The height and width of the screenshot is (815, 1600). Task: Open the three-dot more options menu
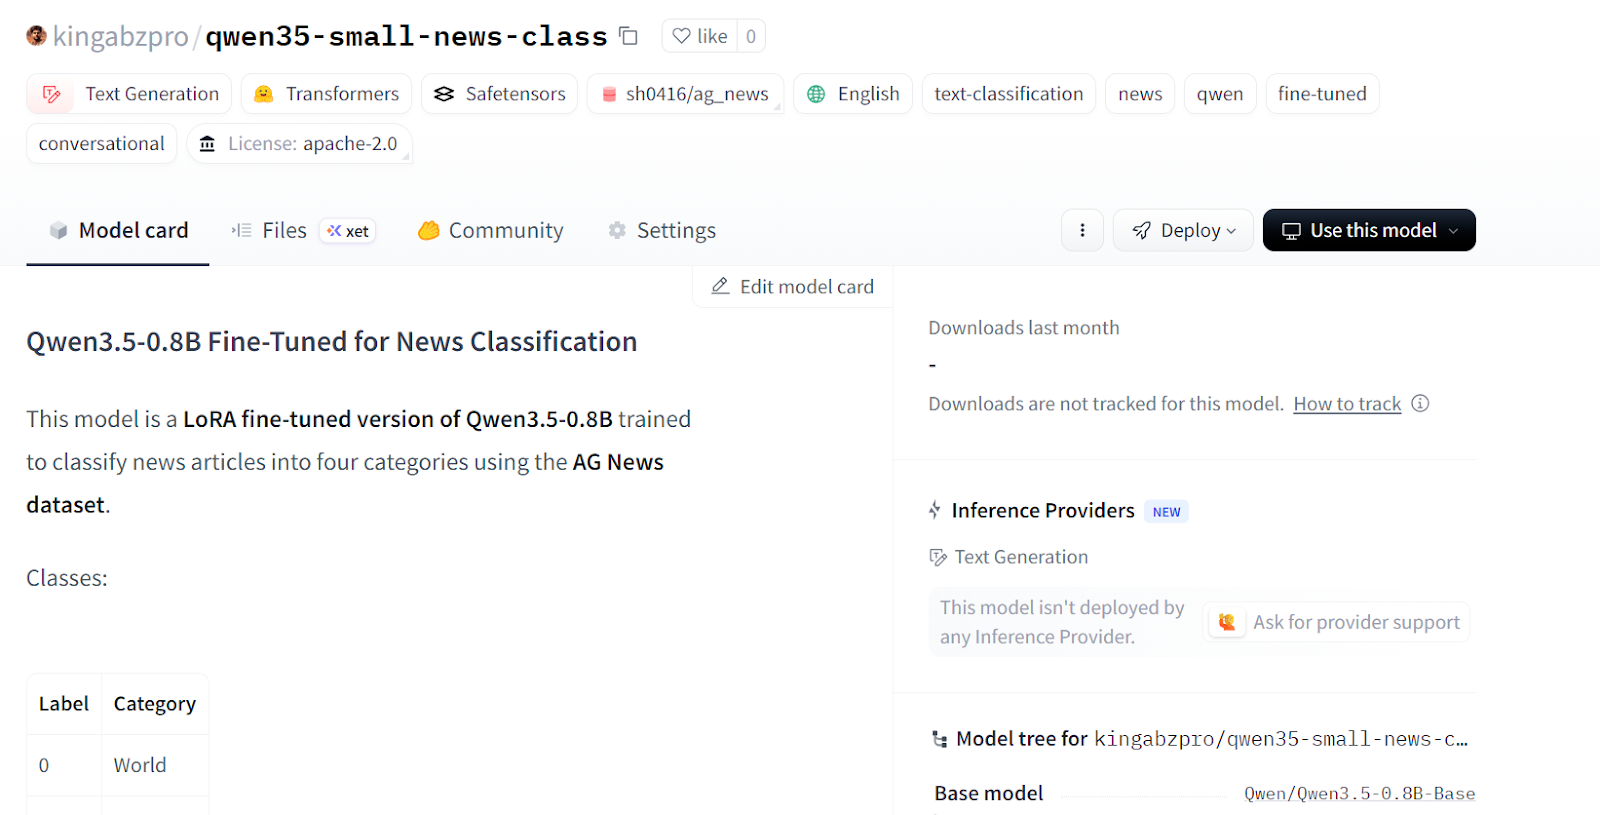(x=1082, y=230)
